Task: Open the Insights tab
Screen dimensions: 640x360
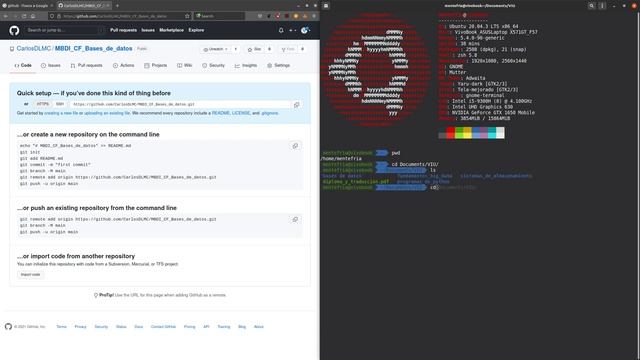Action: point(246,65)
